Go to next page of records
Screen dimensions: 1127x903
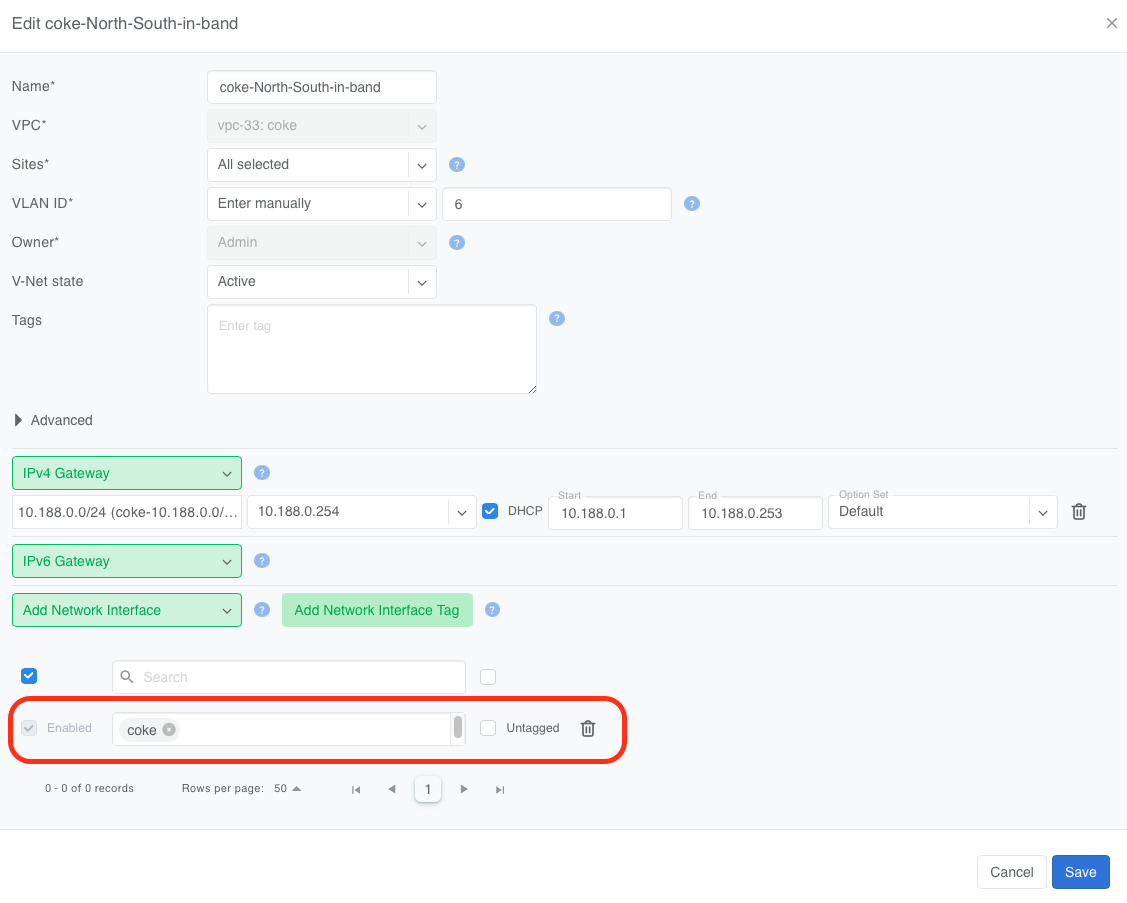click(464, 789)
